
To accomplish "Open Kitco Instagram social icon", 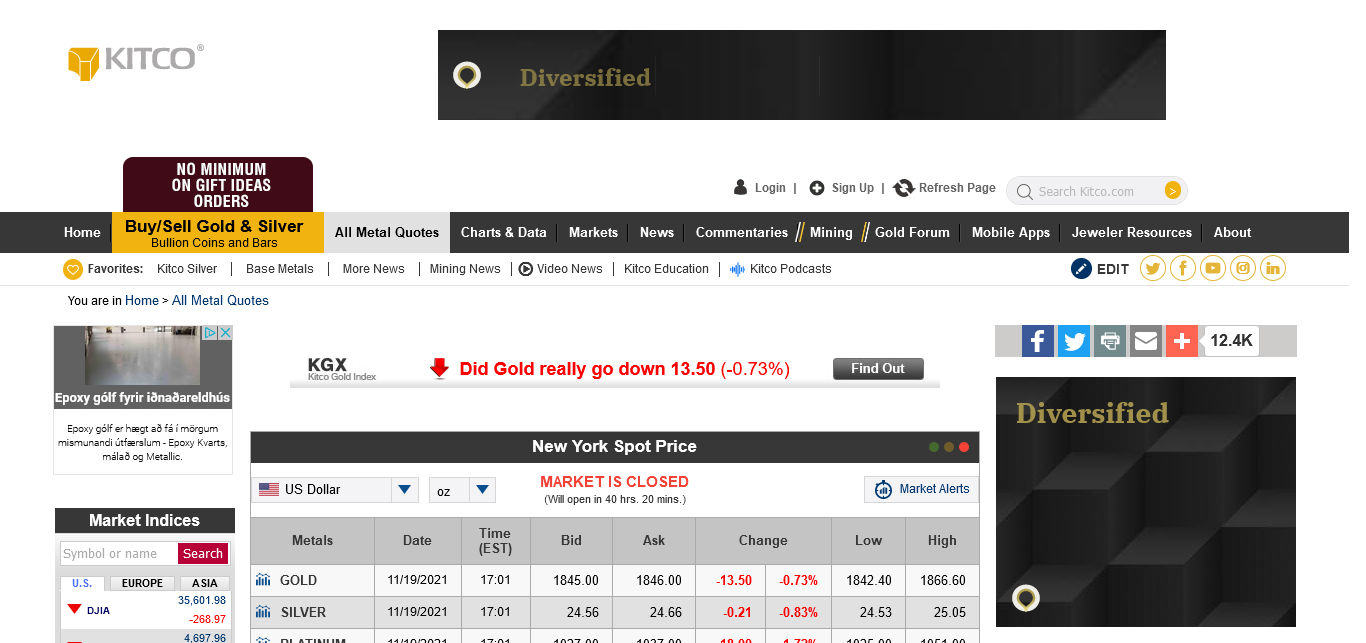I will click(x=1242, y=268).
